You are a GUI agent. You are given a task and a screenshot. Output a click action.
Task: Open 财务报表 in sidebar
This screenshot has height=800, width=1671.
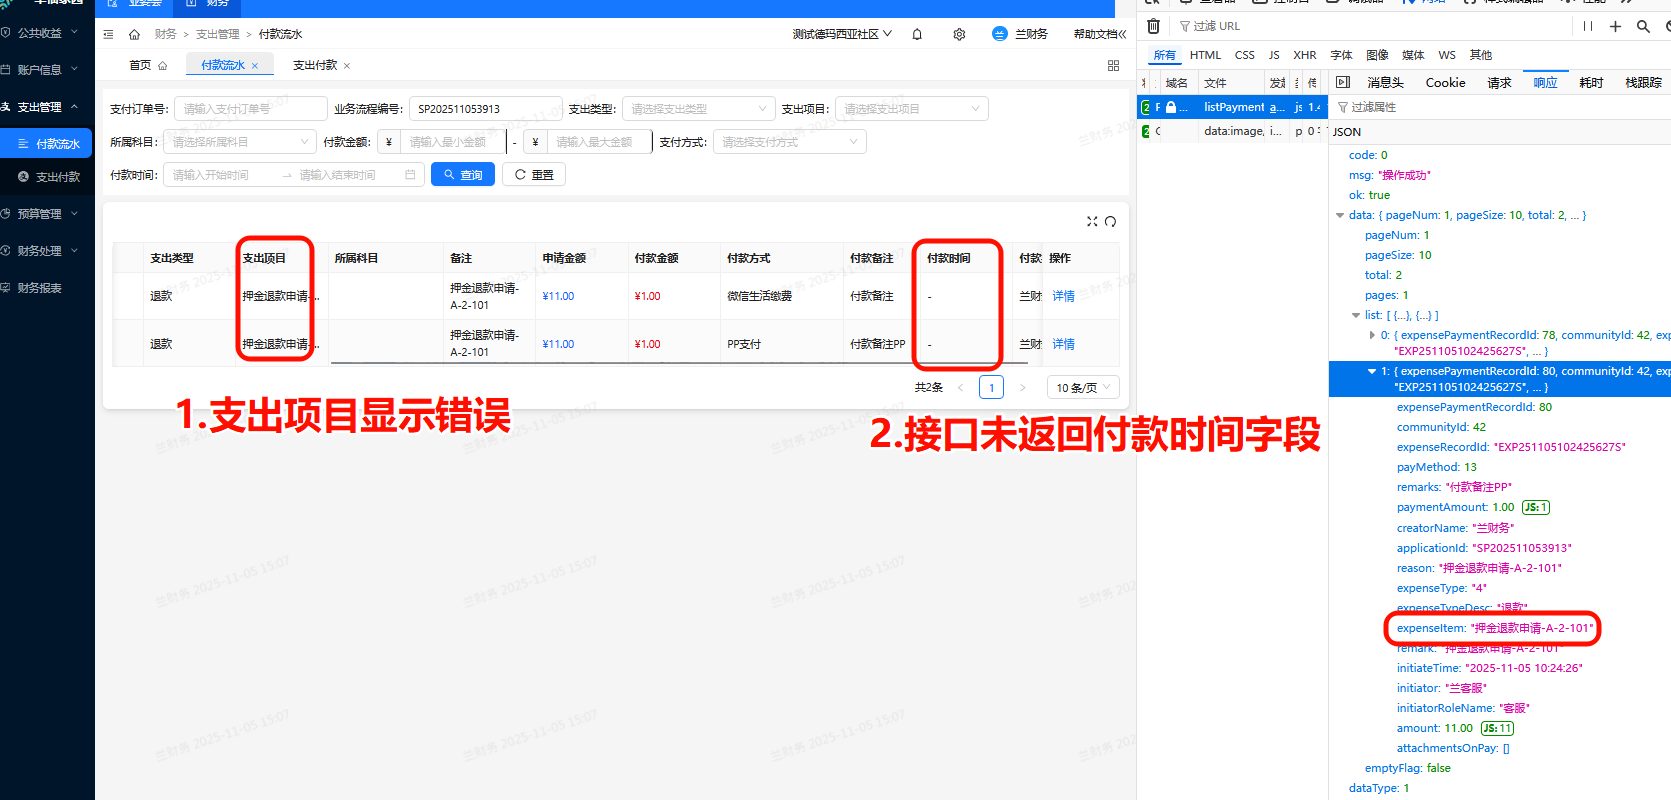pyautogui.click(x=47, y=288)
